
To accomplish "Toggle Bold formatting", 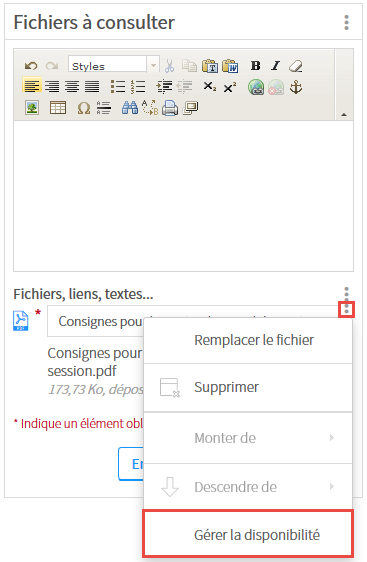I will 256,66.
